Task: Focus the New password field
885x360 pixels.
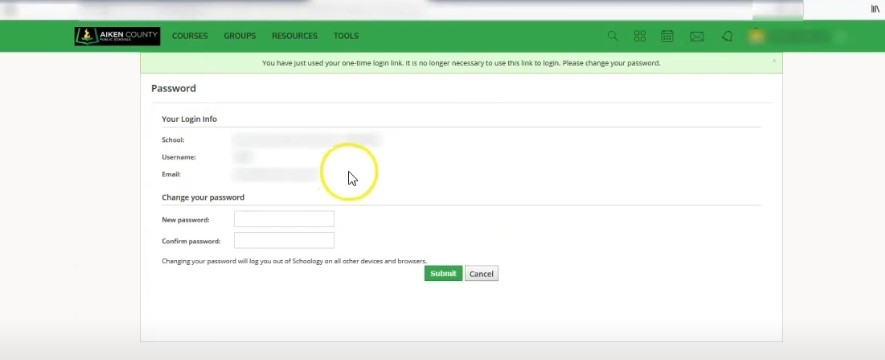Action: coord(284,219)
